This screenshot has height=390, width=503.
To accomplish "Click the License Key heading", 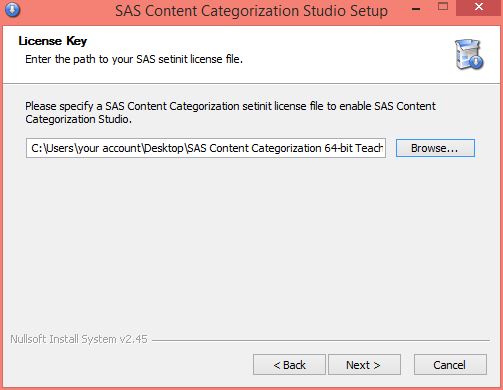I will [x=53, y=41].
